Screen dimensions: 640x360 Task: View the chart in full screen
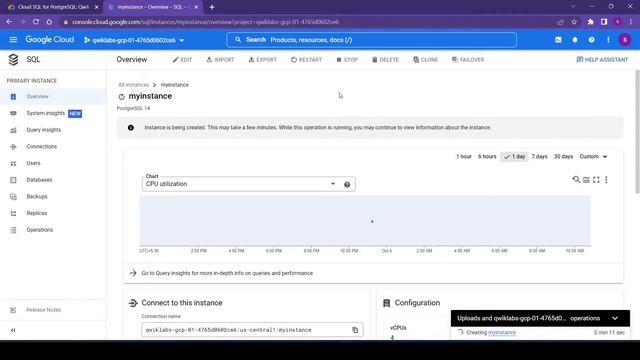click(596, 180)
